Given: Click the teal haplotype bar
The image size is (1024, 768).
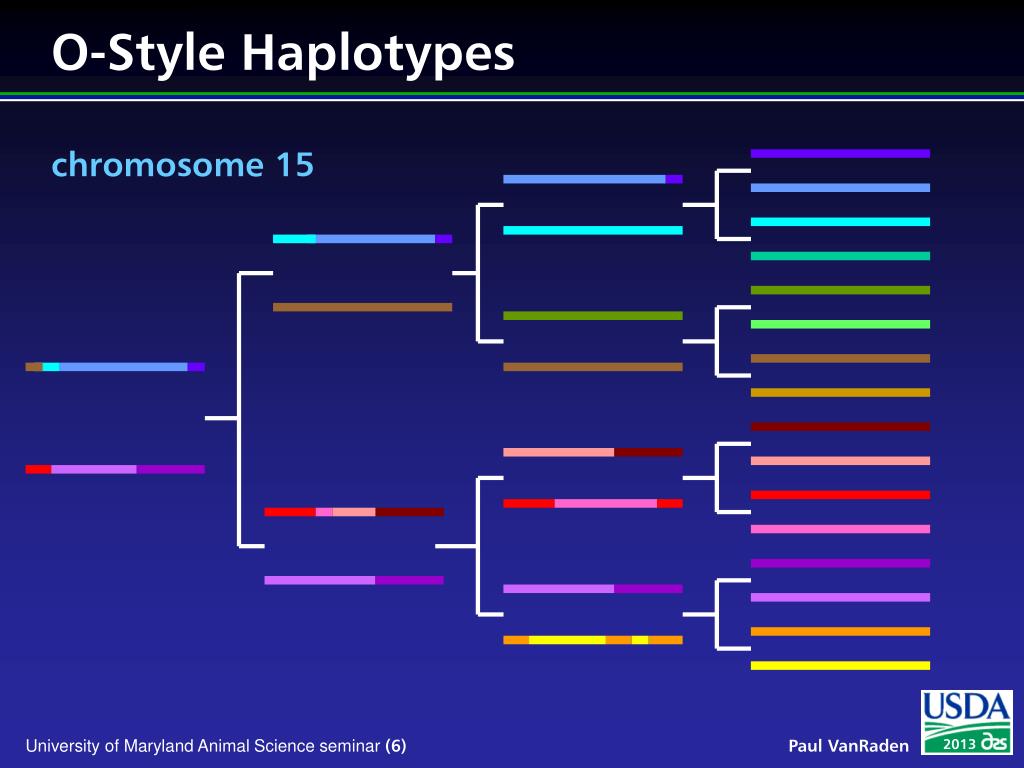Looking at the screenshot, I should pyautogui.click(x=840, y=256).
